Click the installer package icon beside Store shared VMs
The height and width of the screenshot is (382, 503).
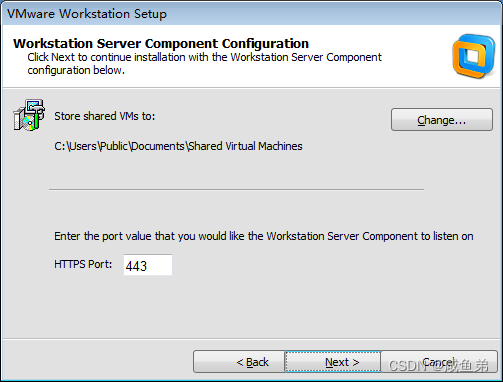click(29, 115)
